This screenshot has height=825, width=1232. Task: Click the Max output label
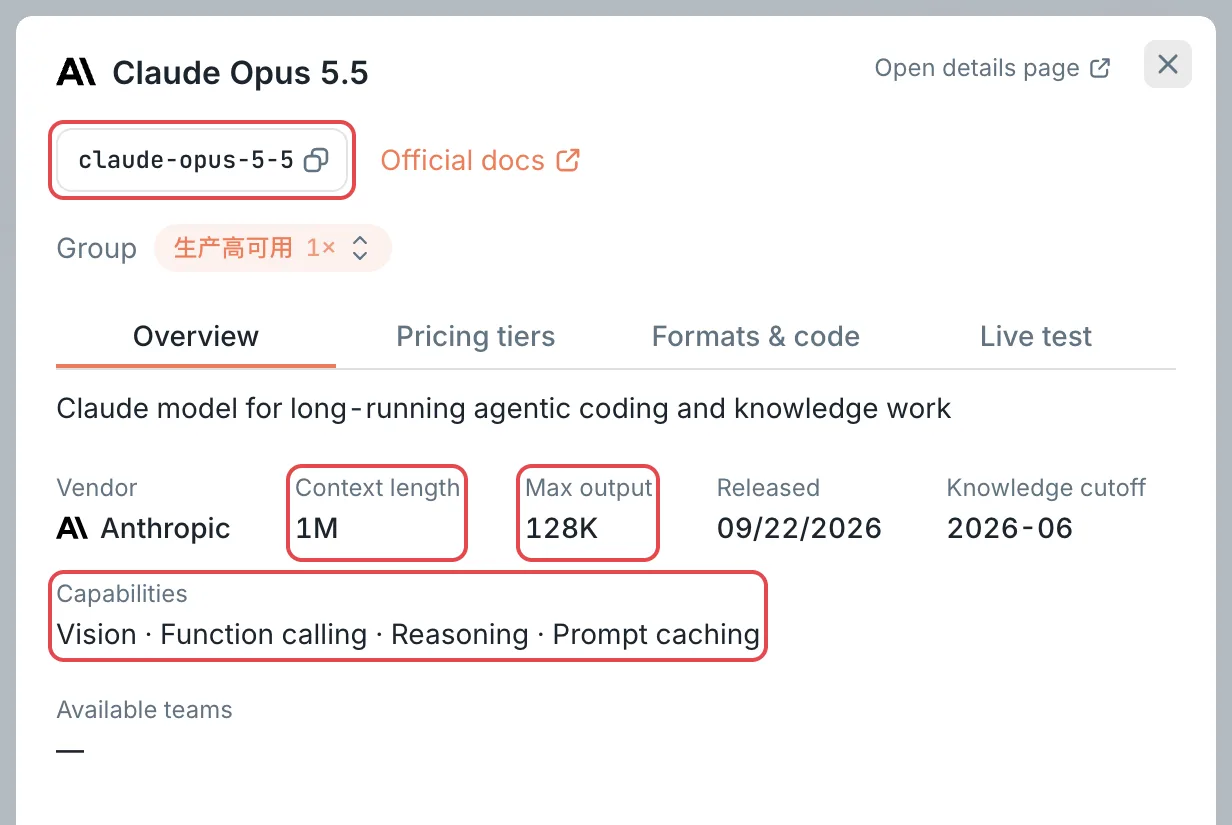(x=589, y=488)
